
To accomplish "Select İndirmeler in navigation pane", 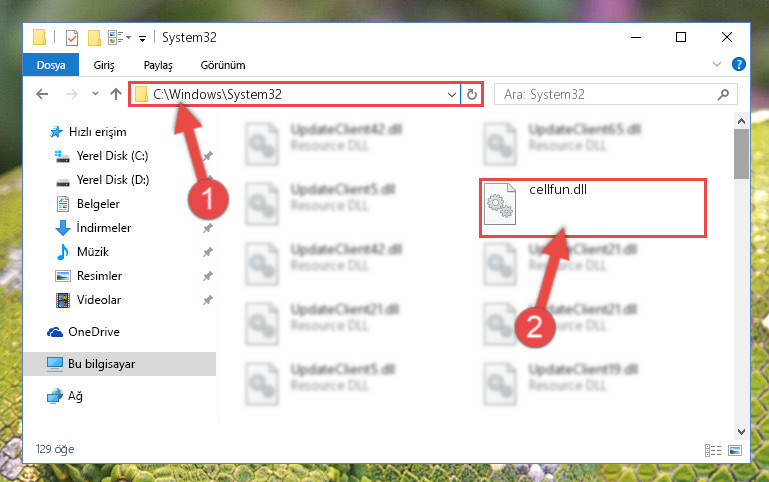I will point(103,228).
